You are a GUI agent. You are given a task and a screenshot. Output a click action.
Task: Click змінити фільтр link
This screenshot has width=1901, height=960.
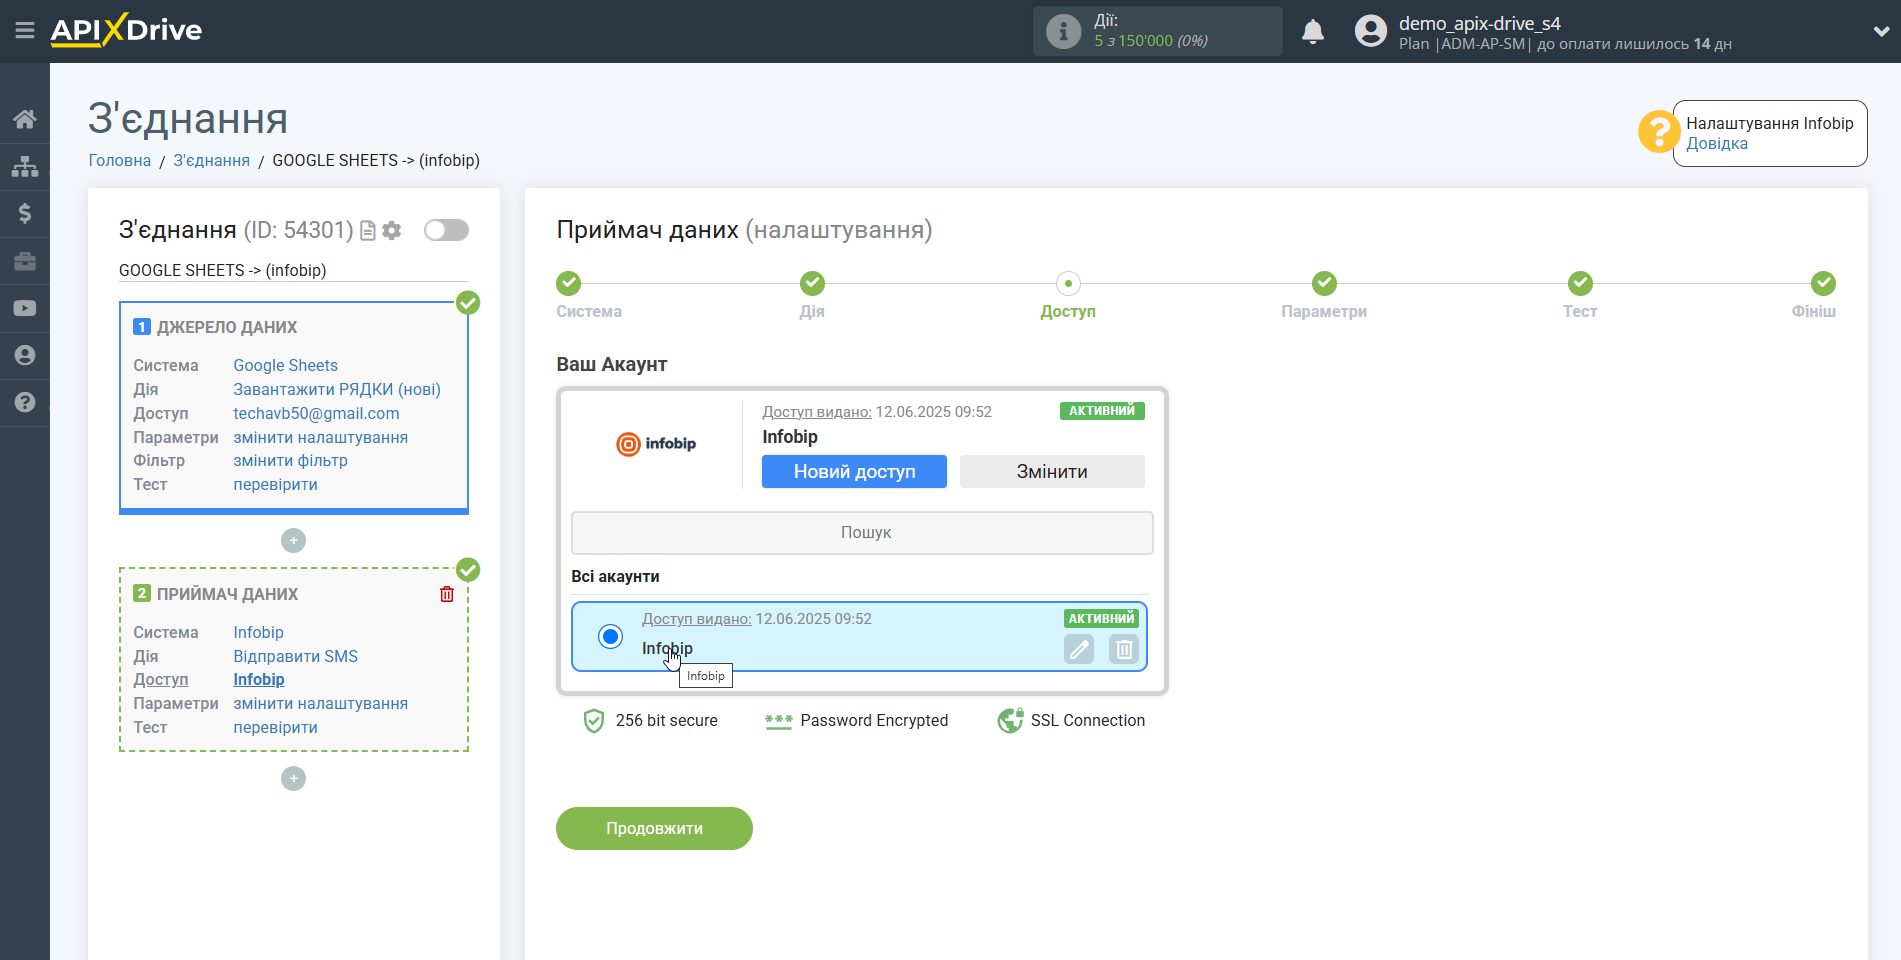pyautogui.click(x=290, y=460)
